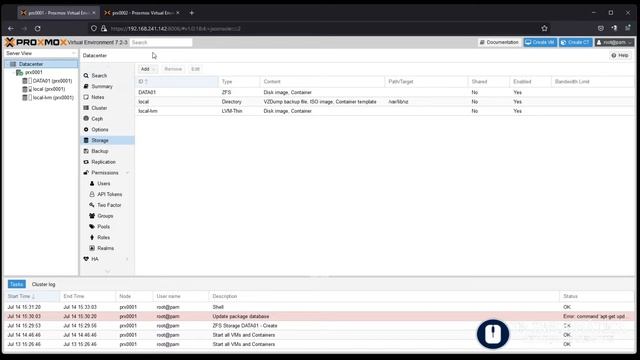The image size is (640, 360).
Task: Click the Groups icon
Action: (x=92, y=216)
